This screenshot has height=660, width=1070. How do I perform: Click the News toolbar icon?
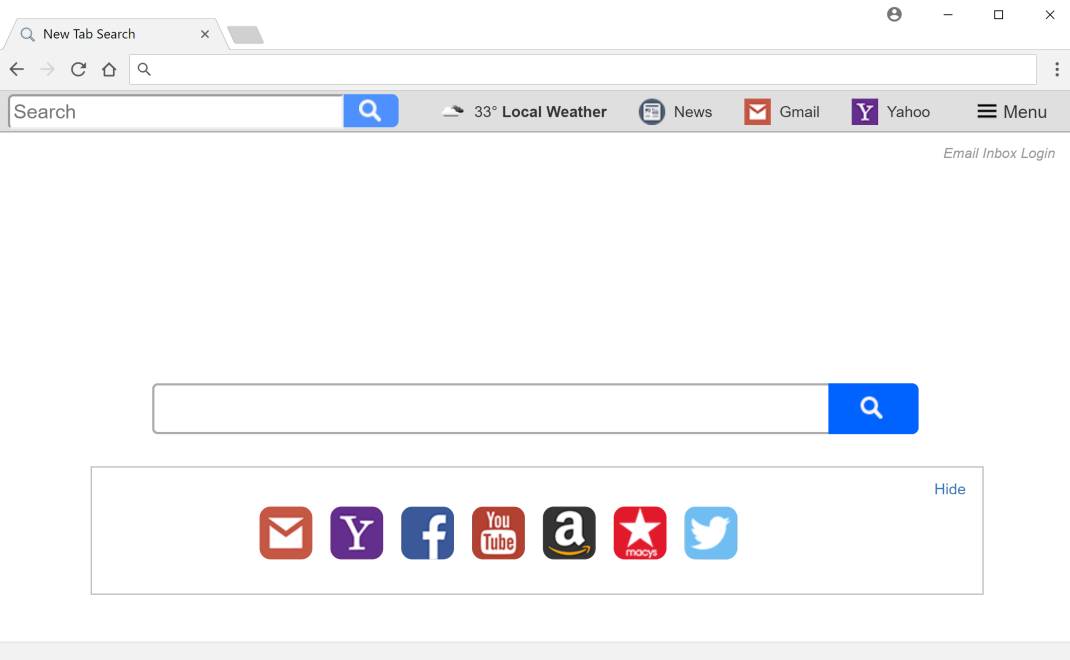click(652, 111)
